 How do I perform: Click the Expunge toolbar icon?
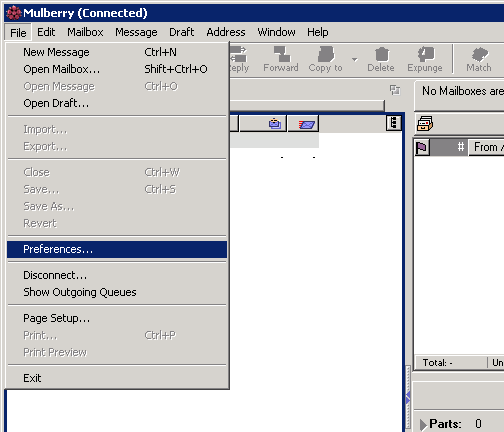(x=425, y=59)
